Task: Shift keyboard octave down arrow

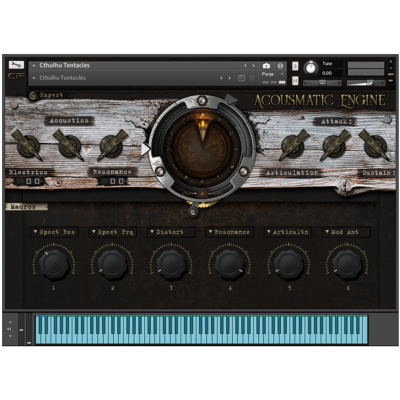Action: point(10,336)
